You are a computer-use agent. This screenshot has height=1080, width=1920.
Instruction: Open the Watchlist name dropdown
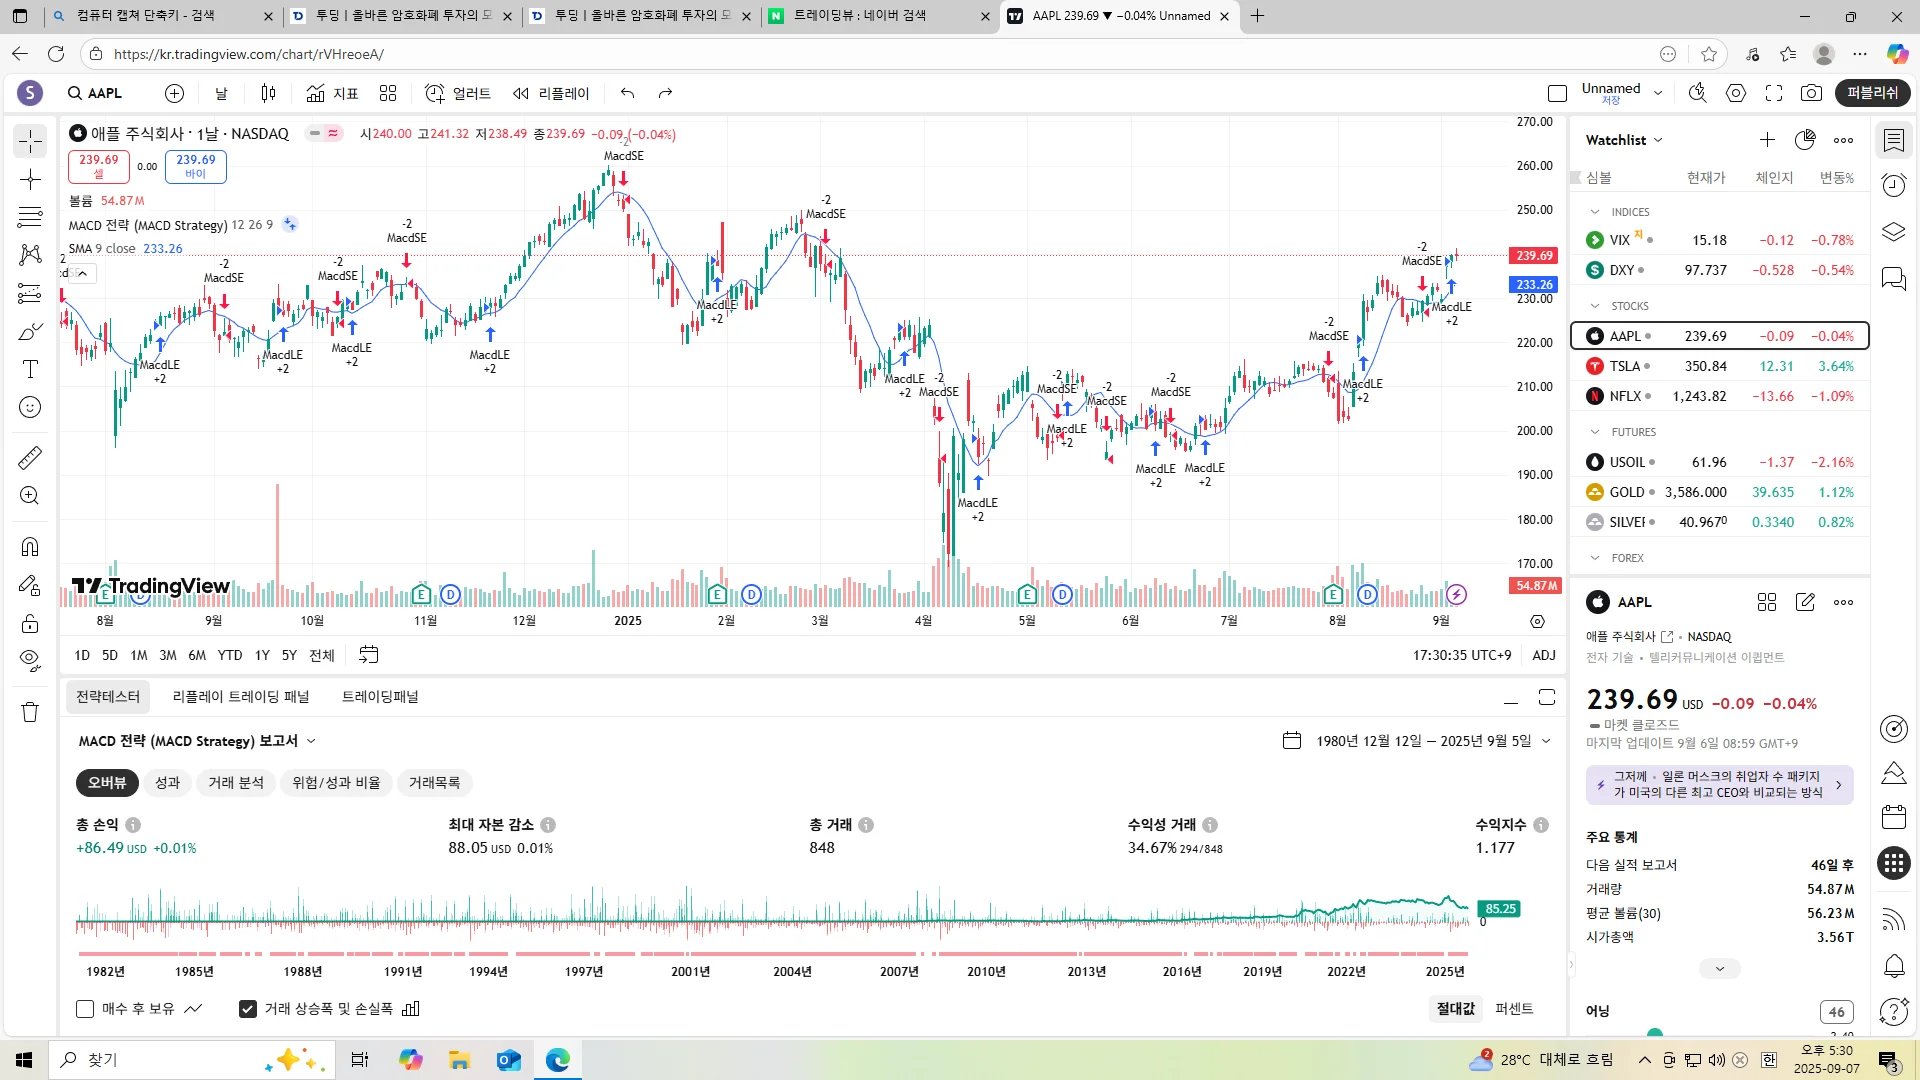pyautogui.click(x=1624, y=140)
